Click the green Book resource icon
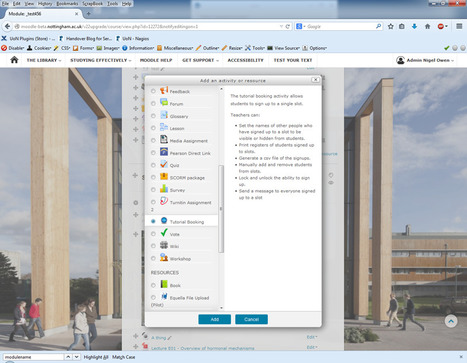Viewport: 467px width, 363px height. tap(164, 284)
